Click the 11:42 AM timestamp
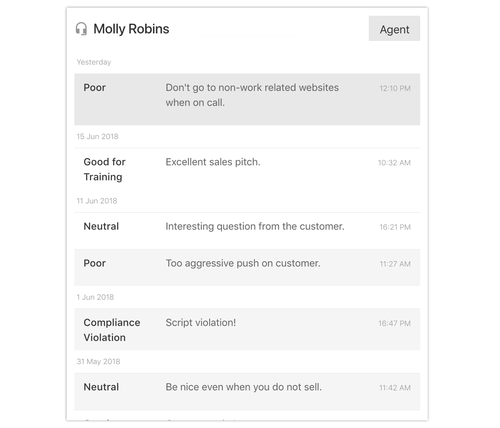The width and height of the screenshot is (500, 428). coord(395,388)
